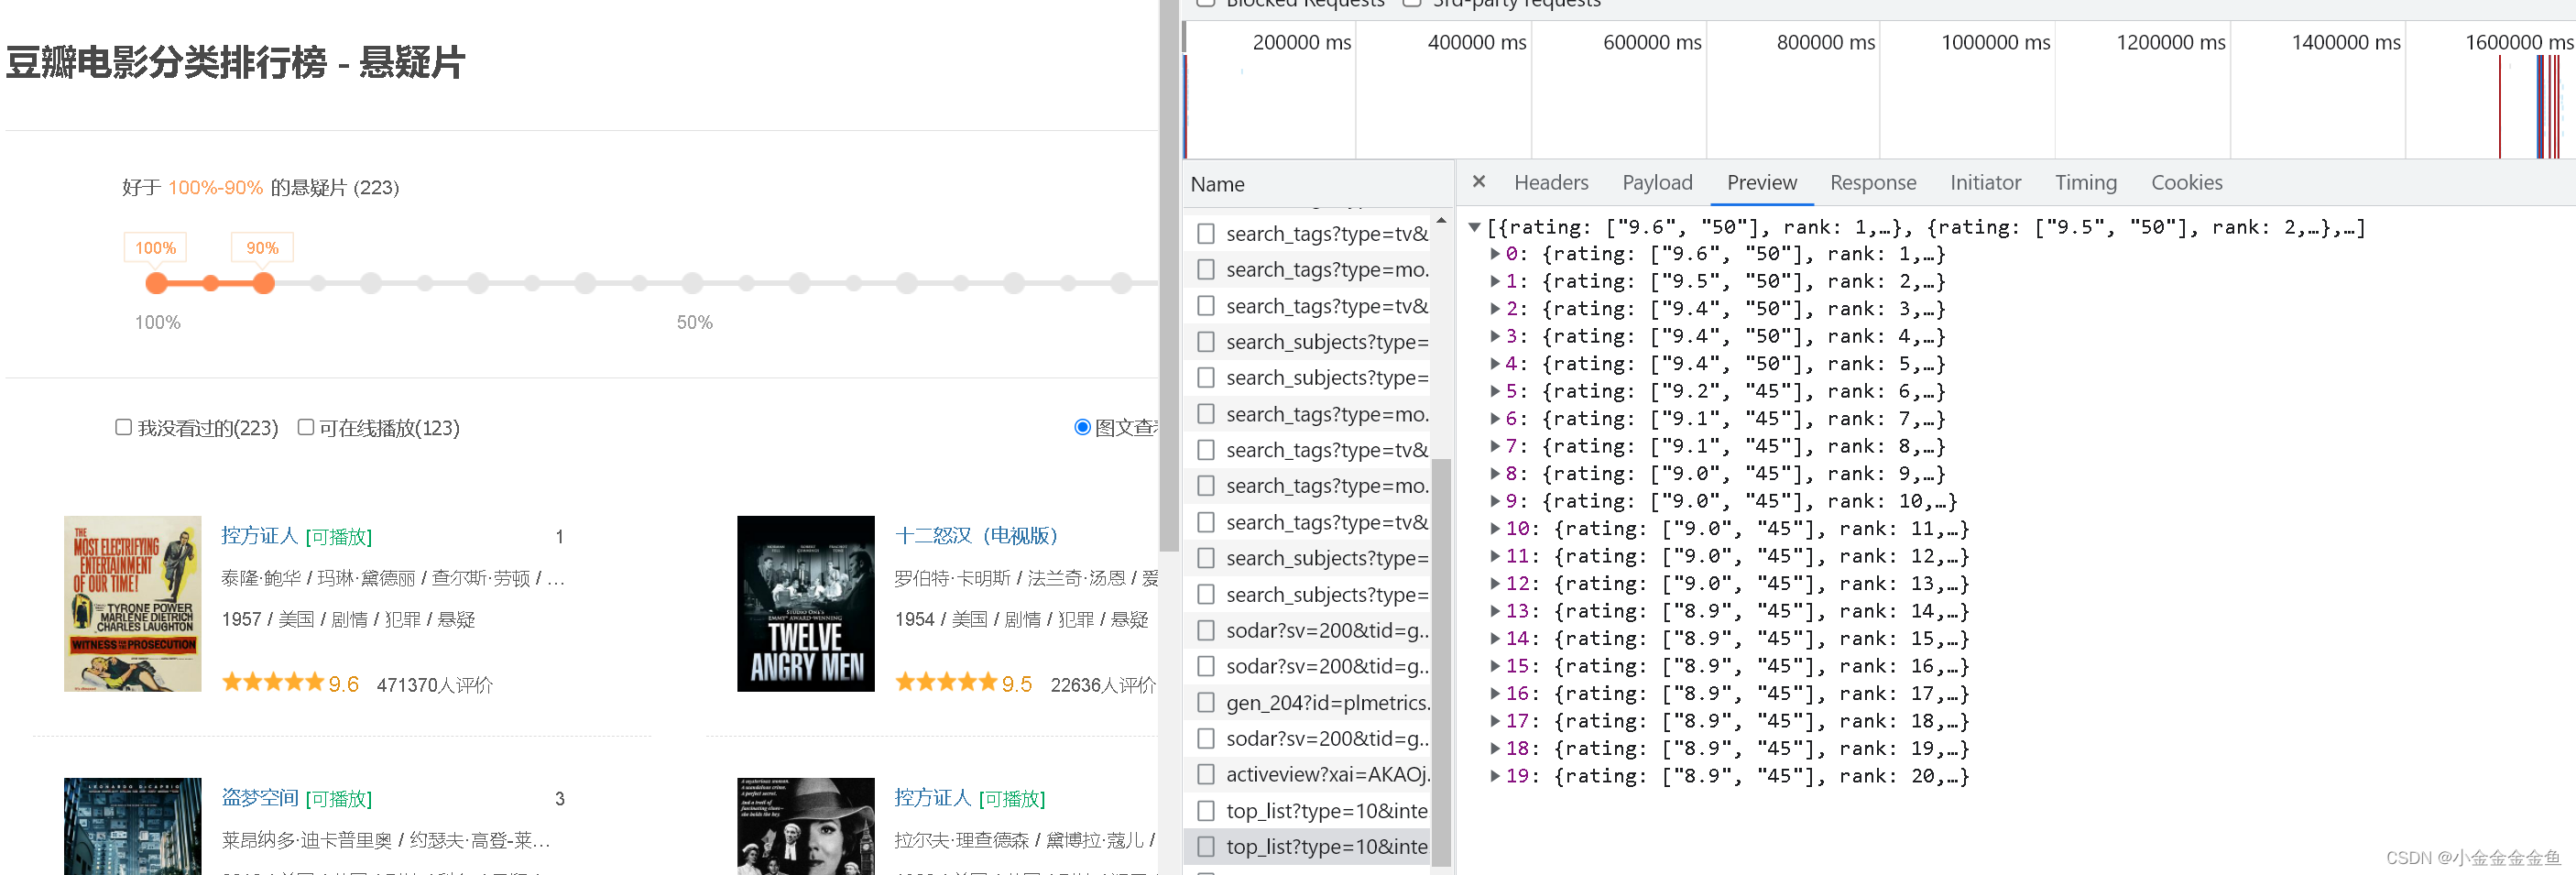Select the highlighted top_list?type=10&inte request
This screenshot has width=2576, height=875.
(1306, 847)
